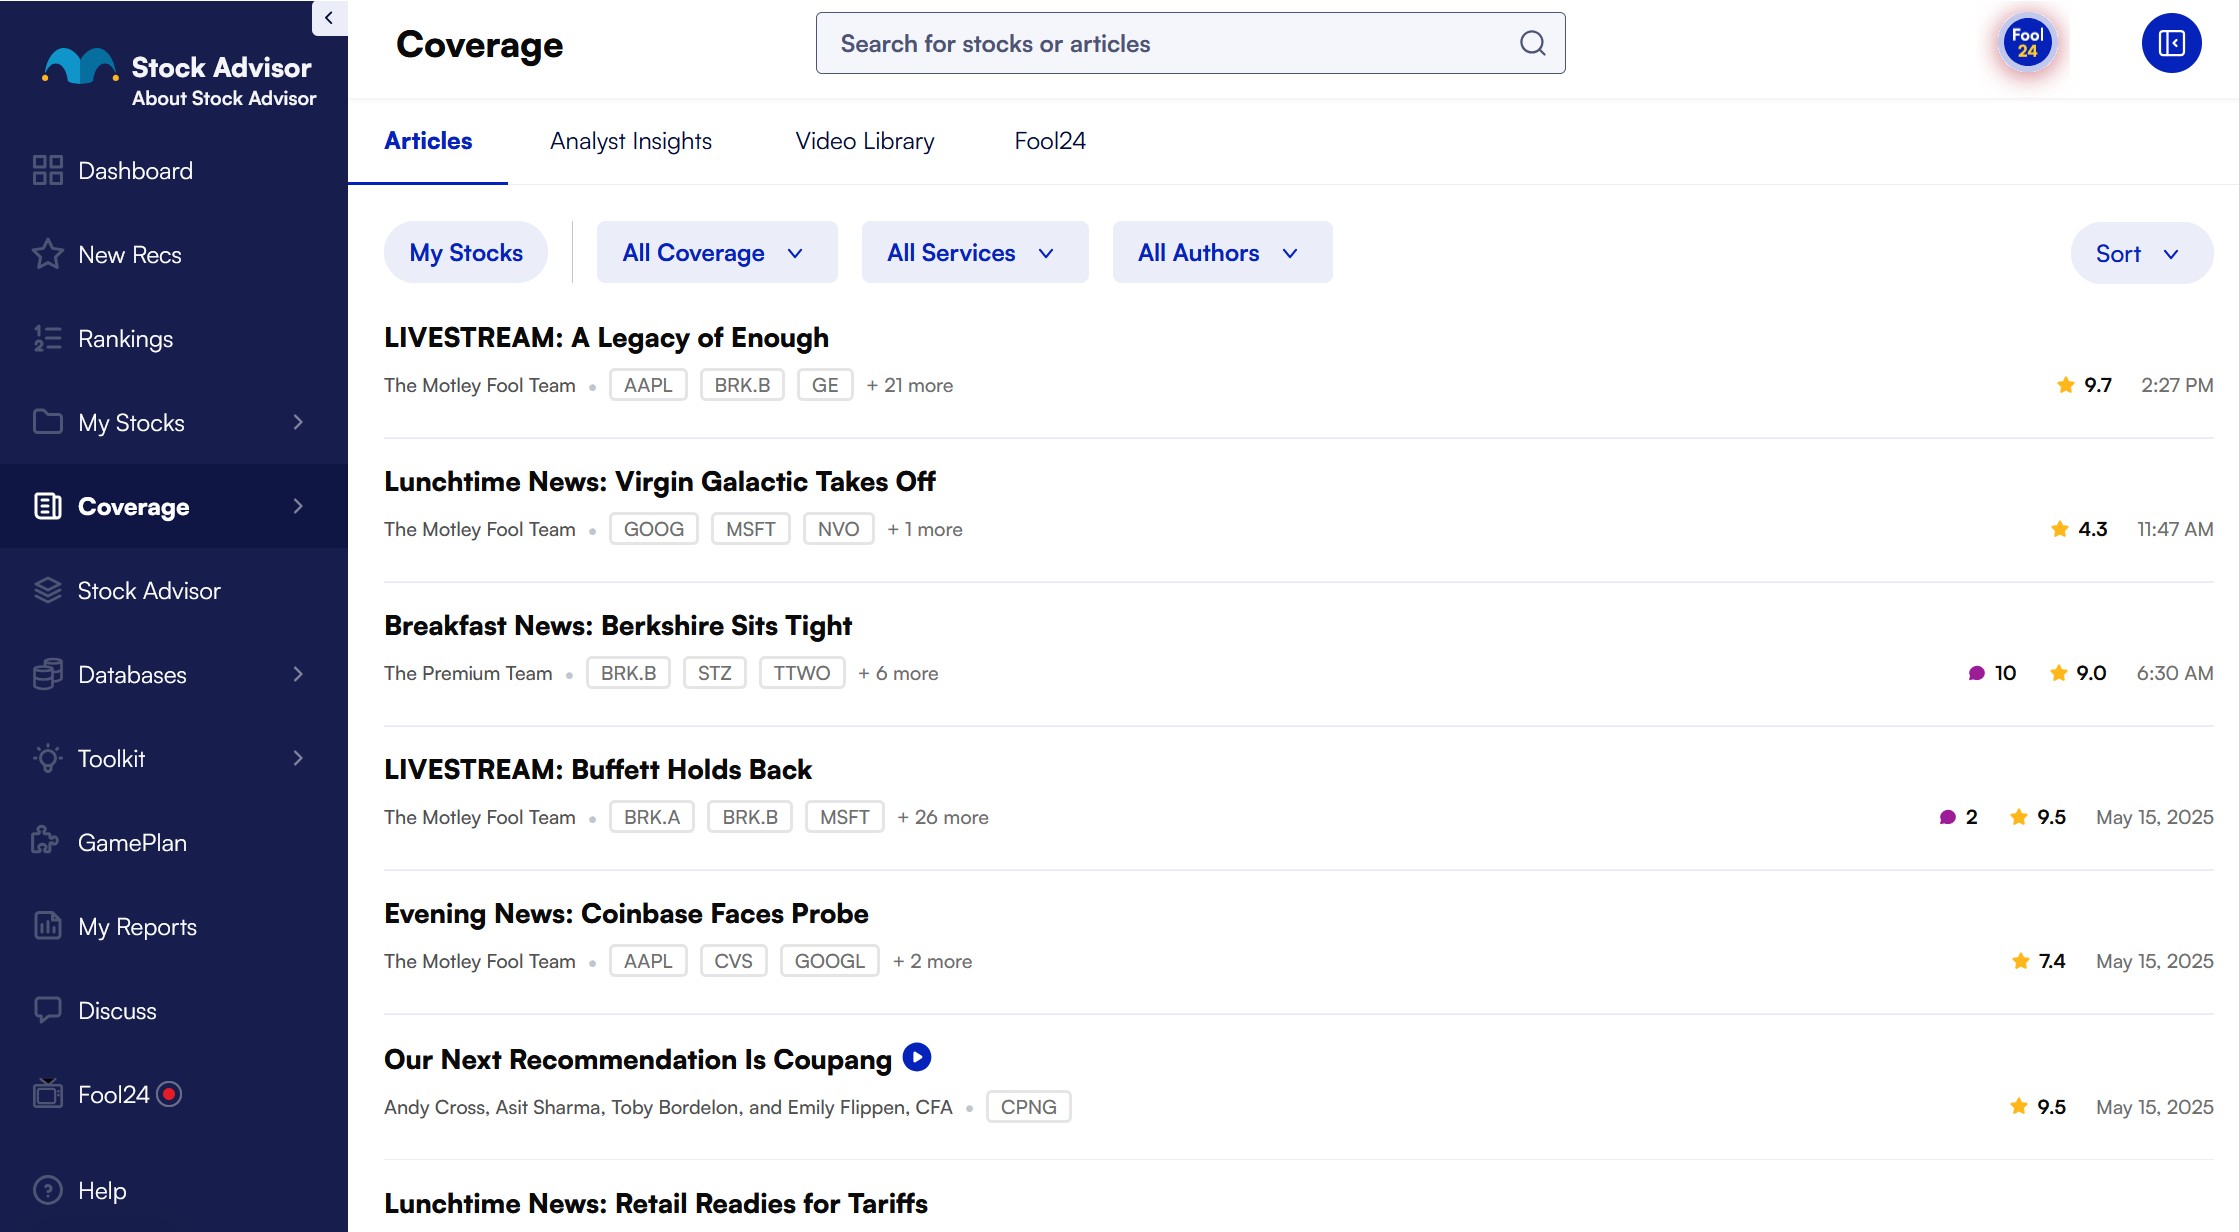
Task: Switch to the Analyst Insights tab
Action: coord(630,141)
